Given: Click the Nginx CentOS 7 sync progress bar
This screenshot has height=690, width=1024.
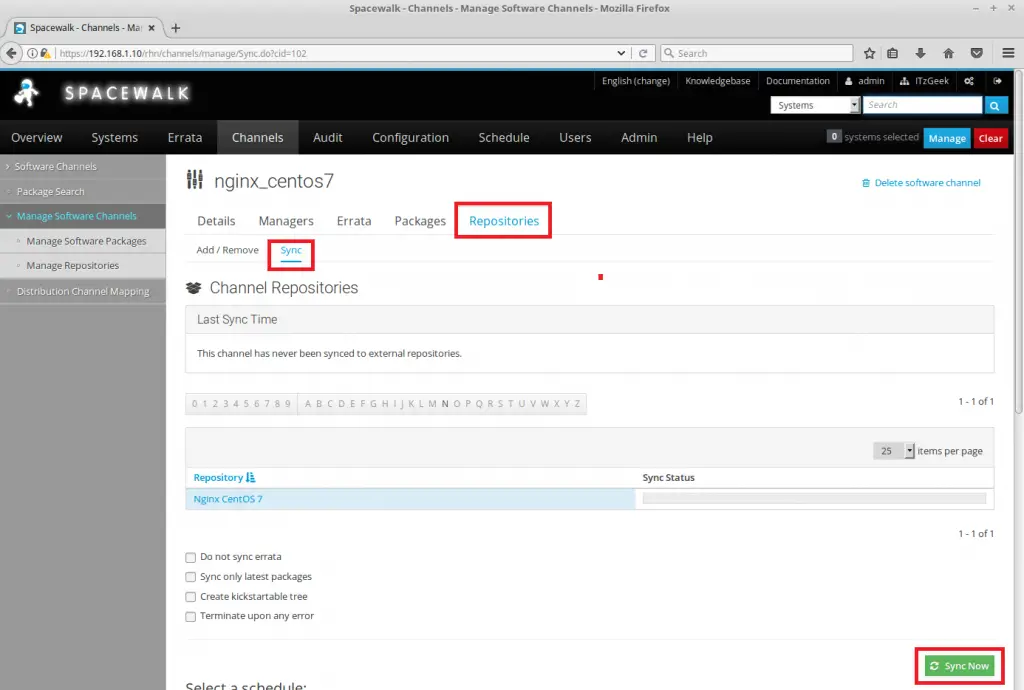Looking at the screenshot, I should (814, 499).
